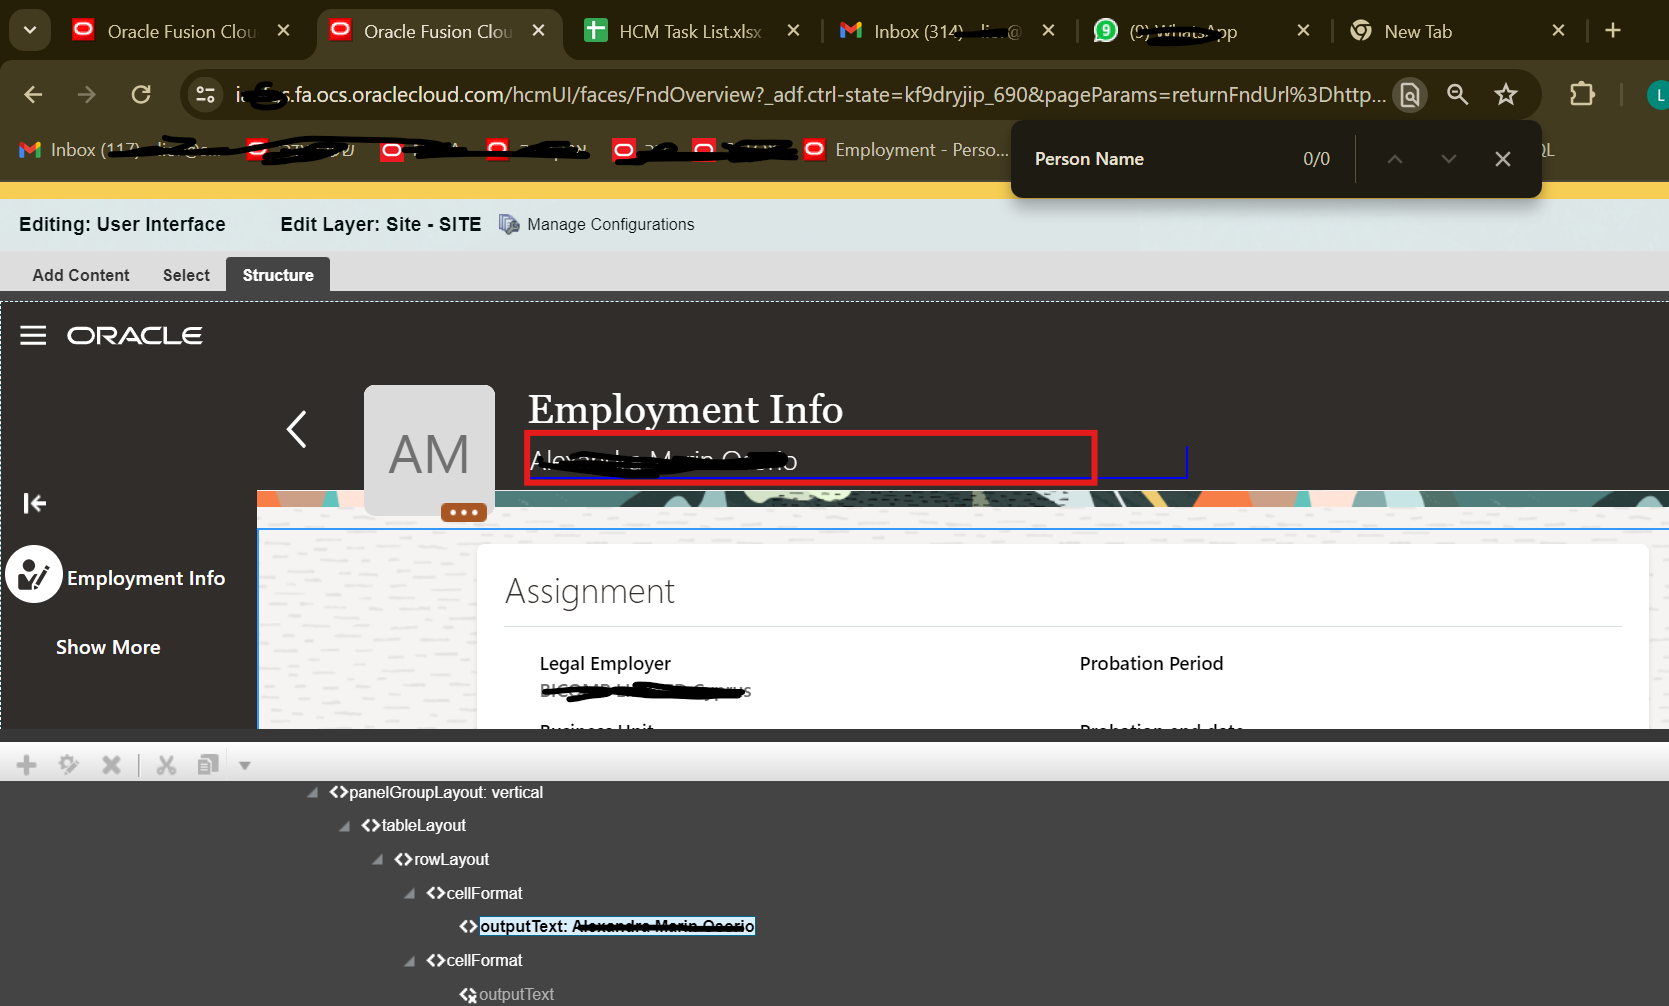1669x1006 pixels.
Task: Open the Employment - Perso... bookmark
Action: click(906, 150)
